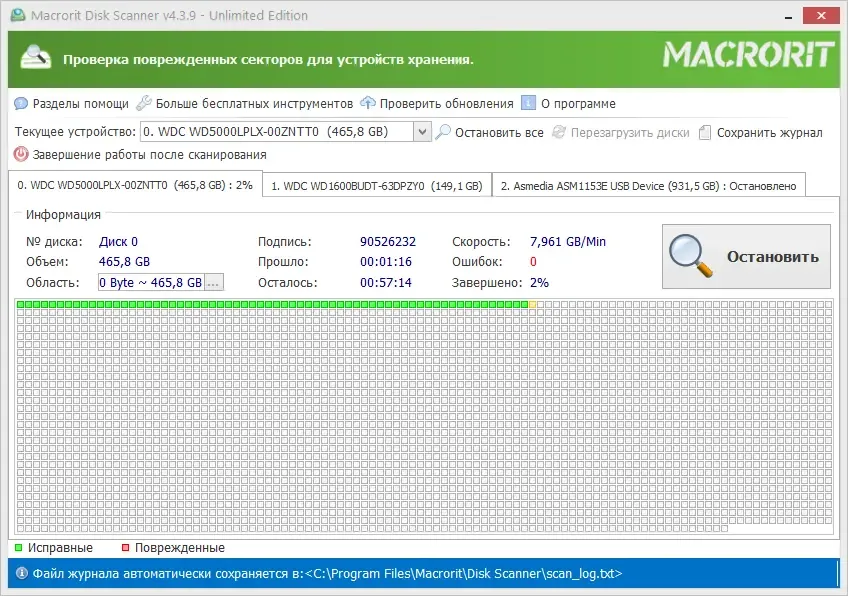This screenshot has width=848, height=596.
Task: Open the WDC WD5000LPLX device combo box
Action: coord(286,132)
